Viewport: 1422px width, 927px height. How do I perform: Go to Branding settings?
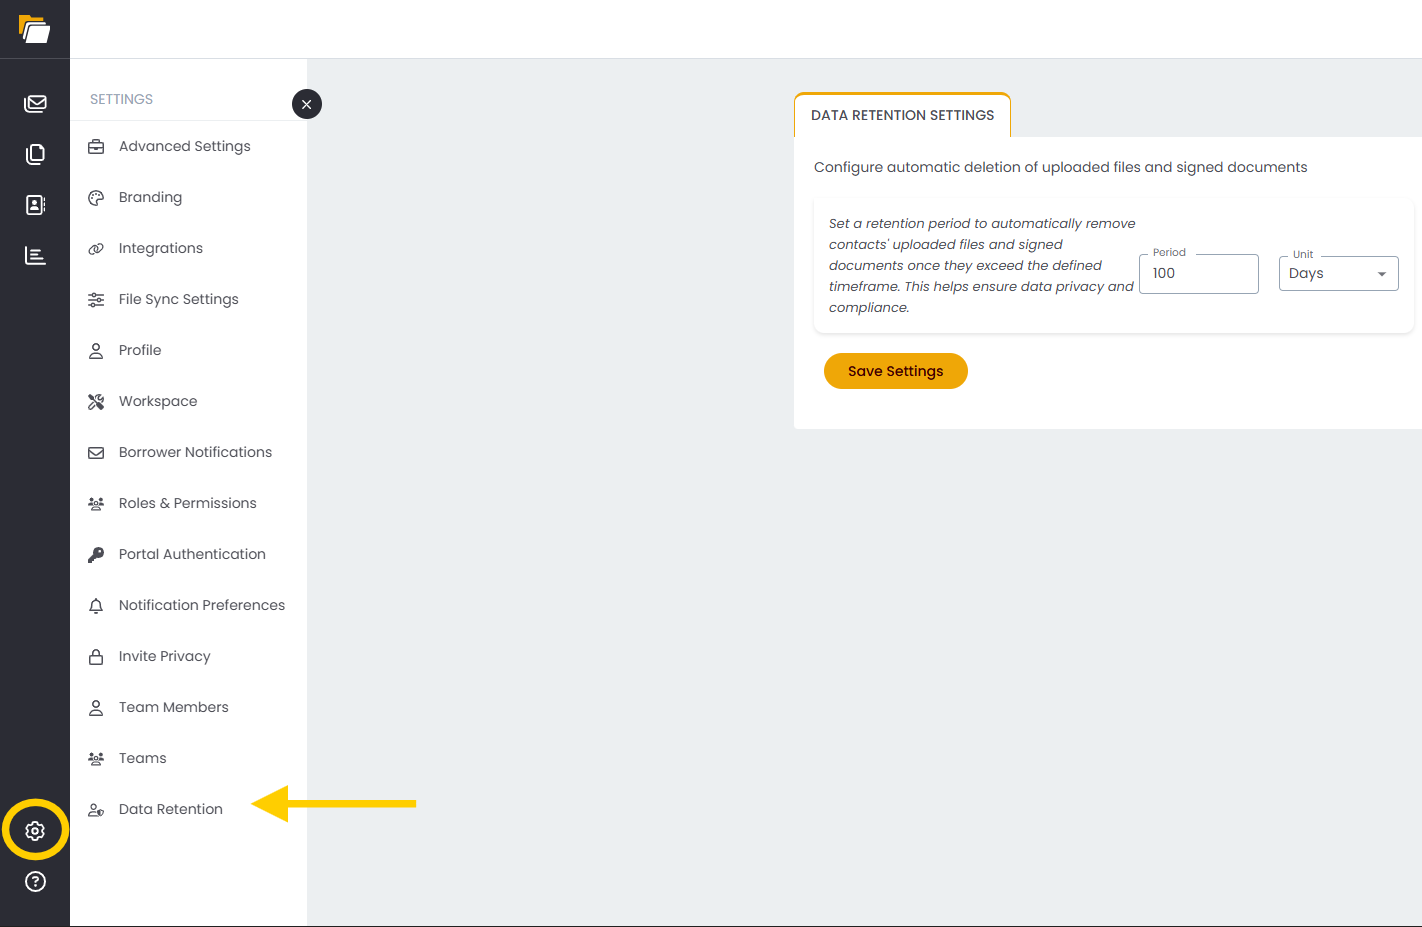pyautogui.click(x=150, y=197)
